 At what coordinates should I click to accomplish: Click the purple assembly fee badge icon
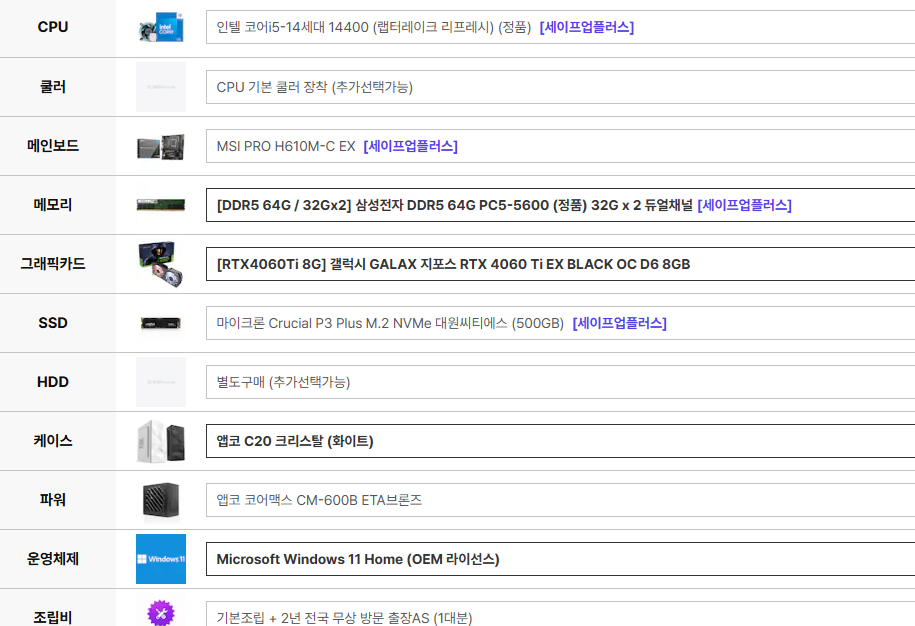click(161, 612)
